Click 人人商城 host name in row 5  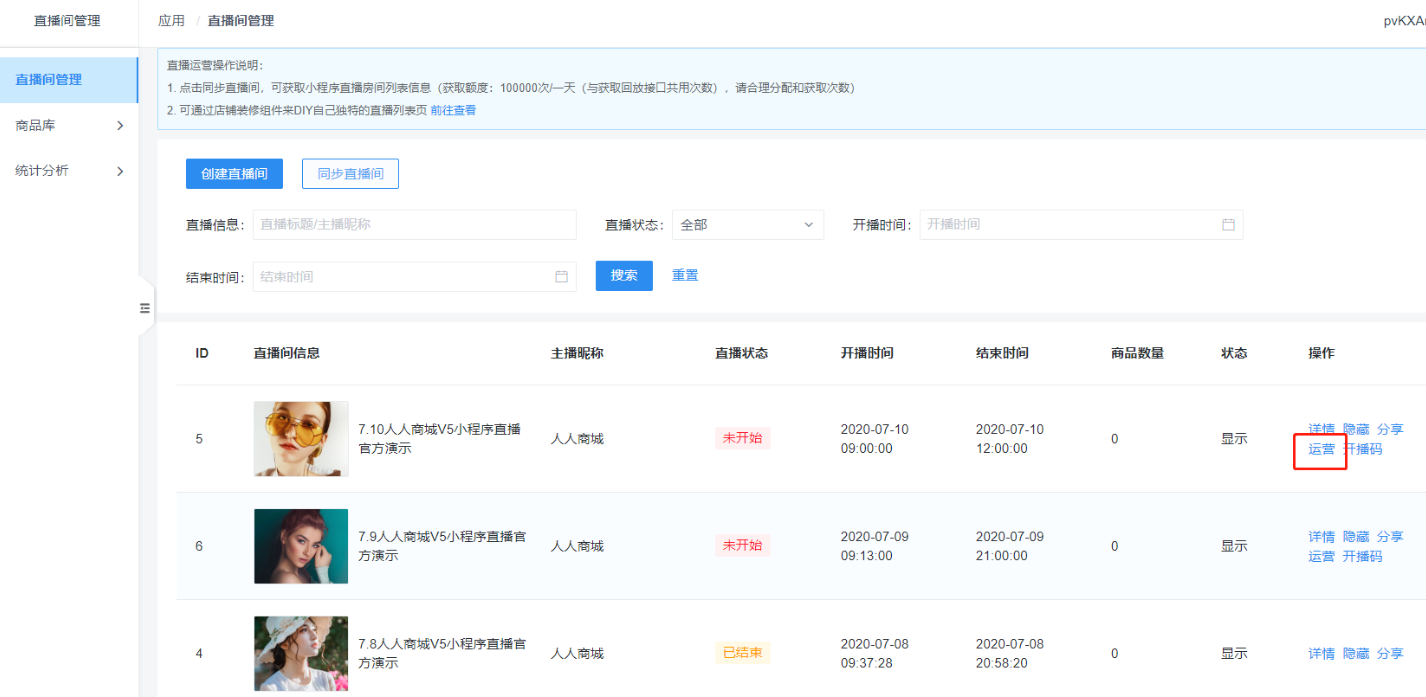coord(577,439)
